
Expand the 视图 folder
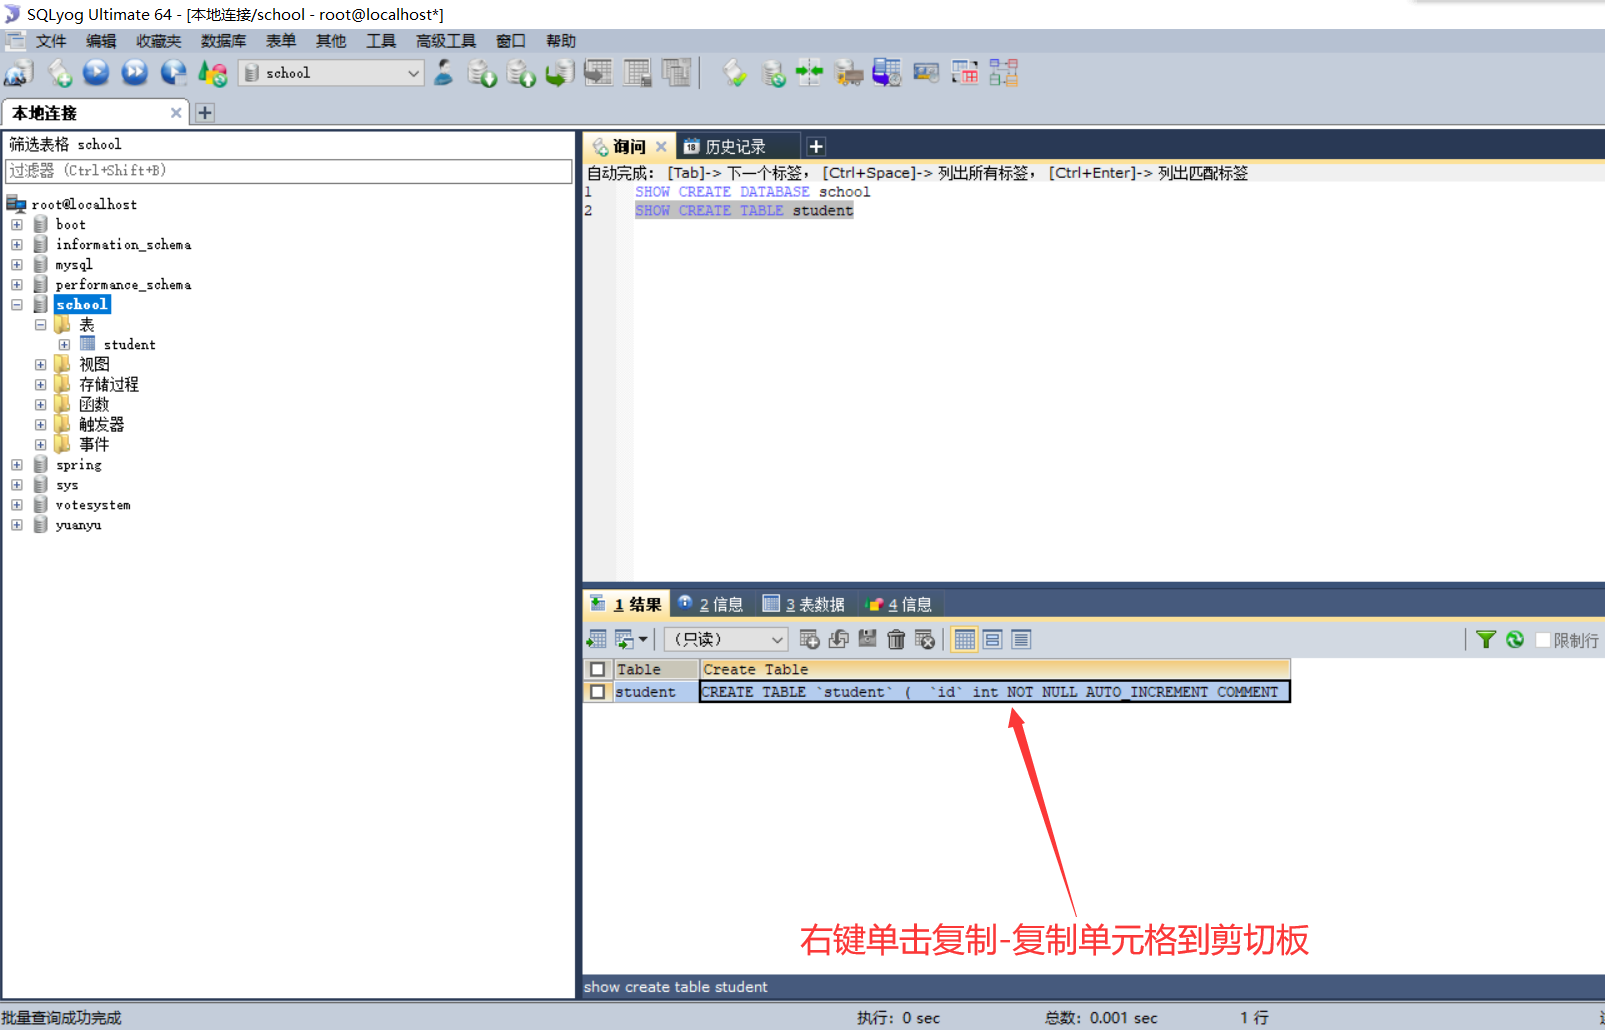pos(41,365)
